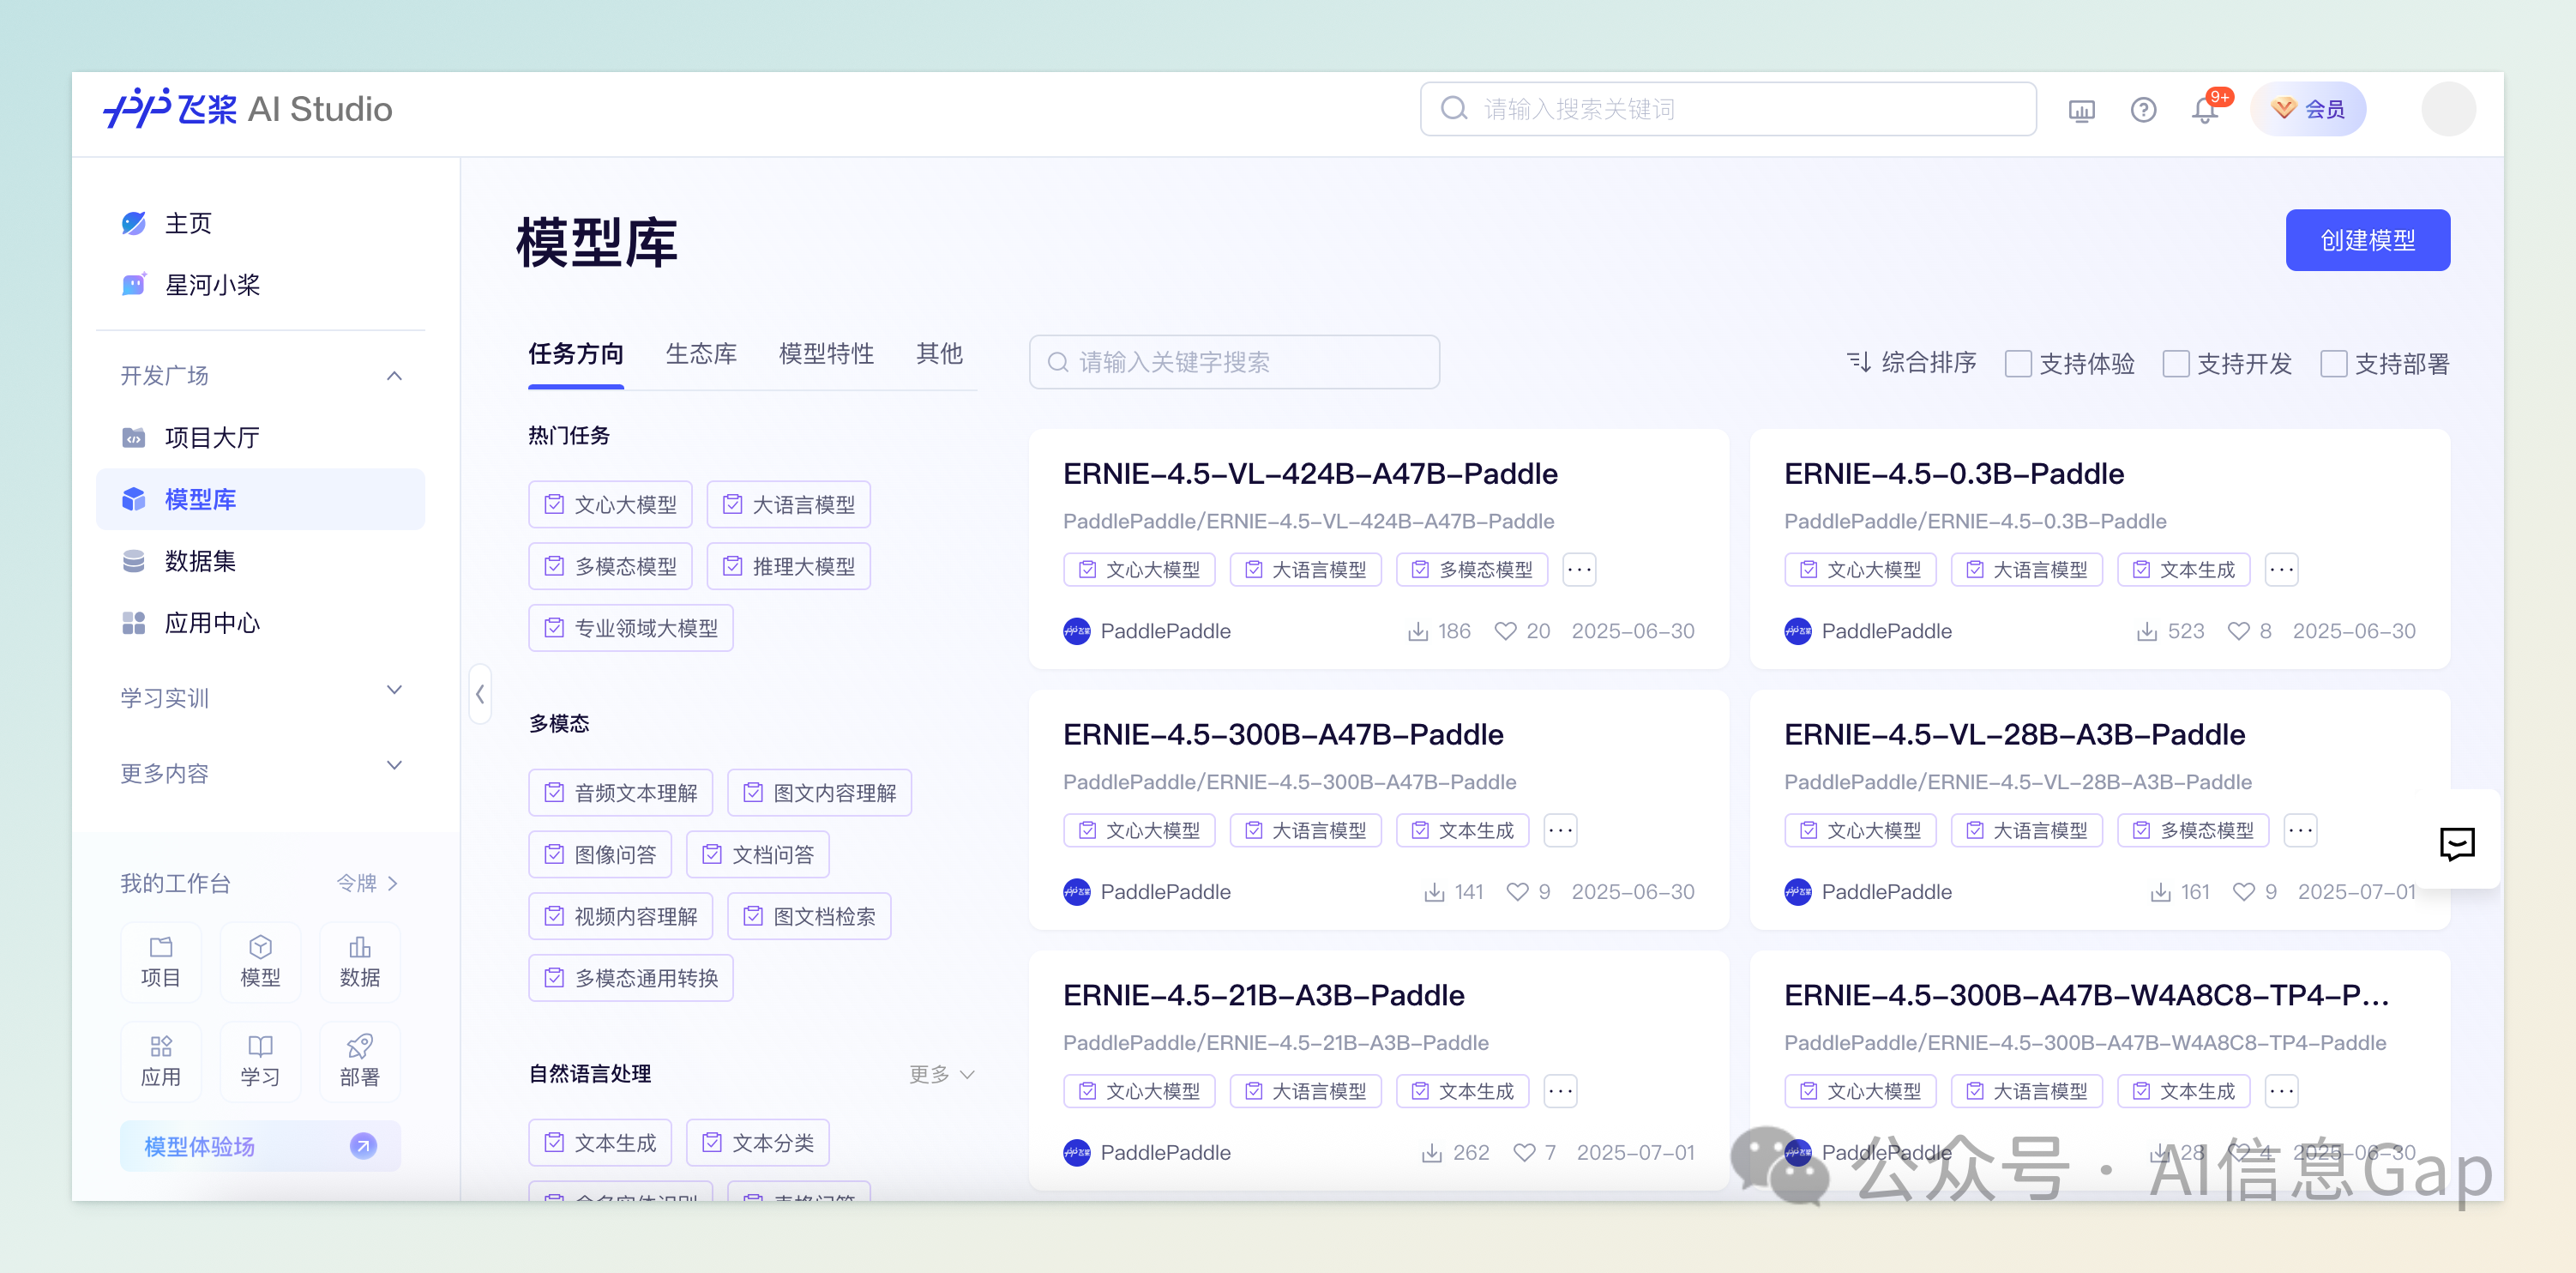Toggle the 文心大模型 task filter tag
This screenshot has height=1273, width=2576.
(610, 504)
